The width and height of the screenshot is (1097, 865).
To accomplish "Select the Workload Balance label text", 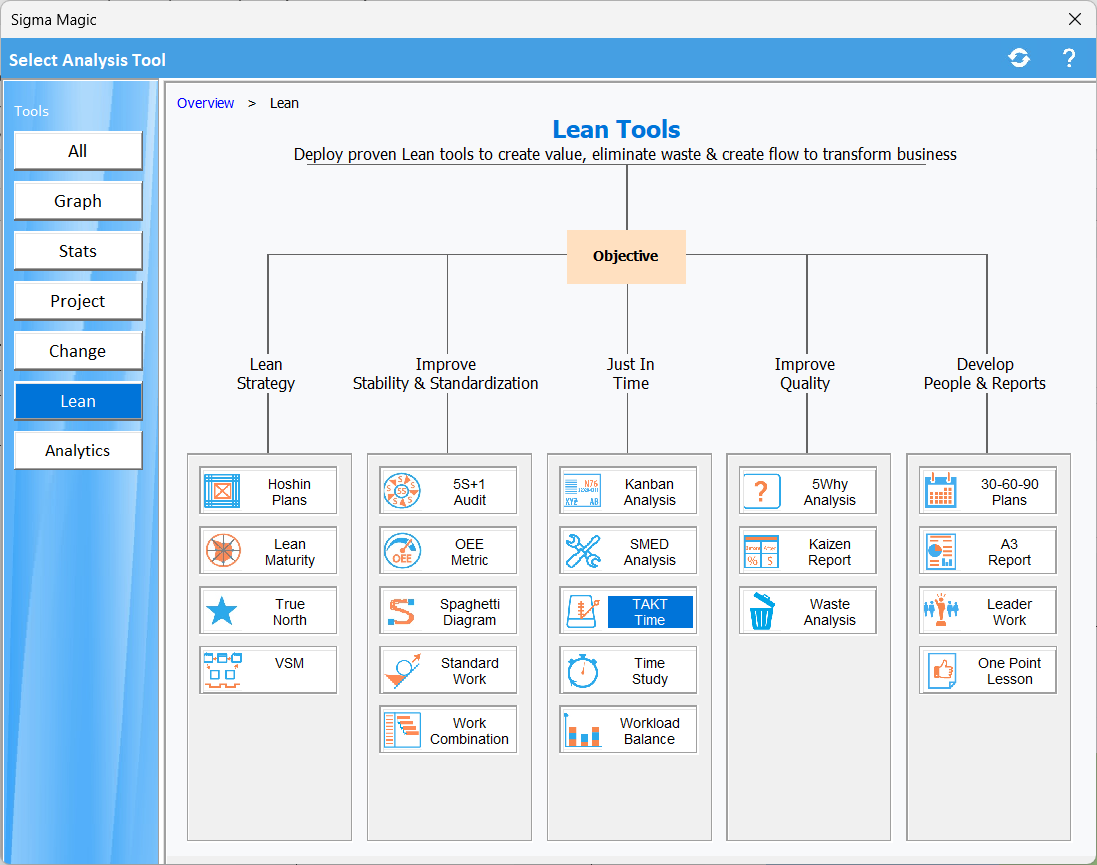I will 649,731.
